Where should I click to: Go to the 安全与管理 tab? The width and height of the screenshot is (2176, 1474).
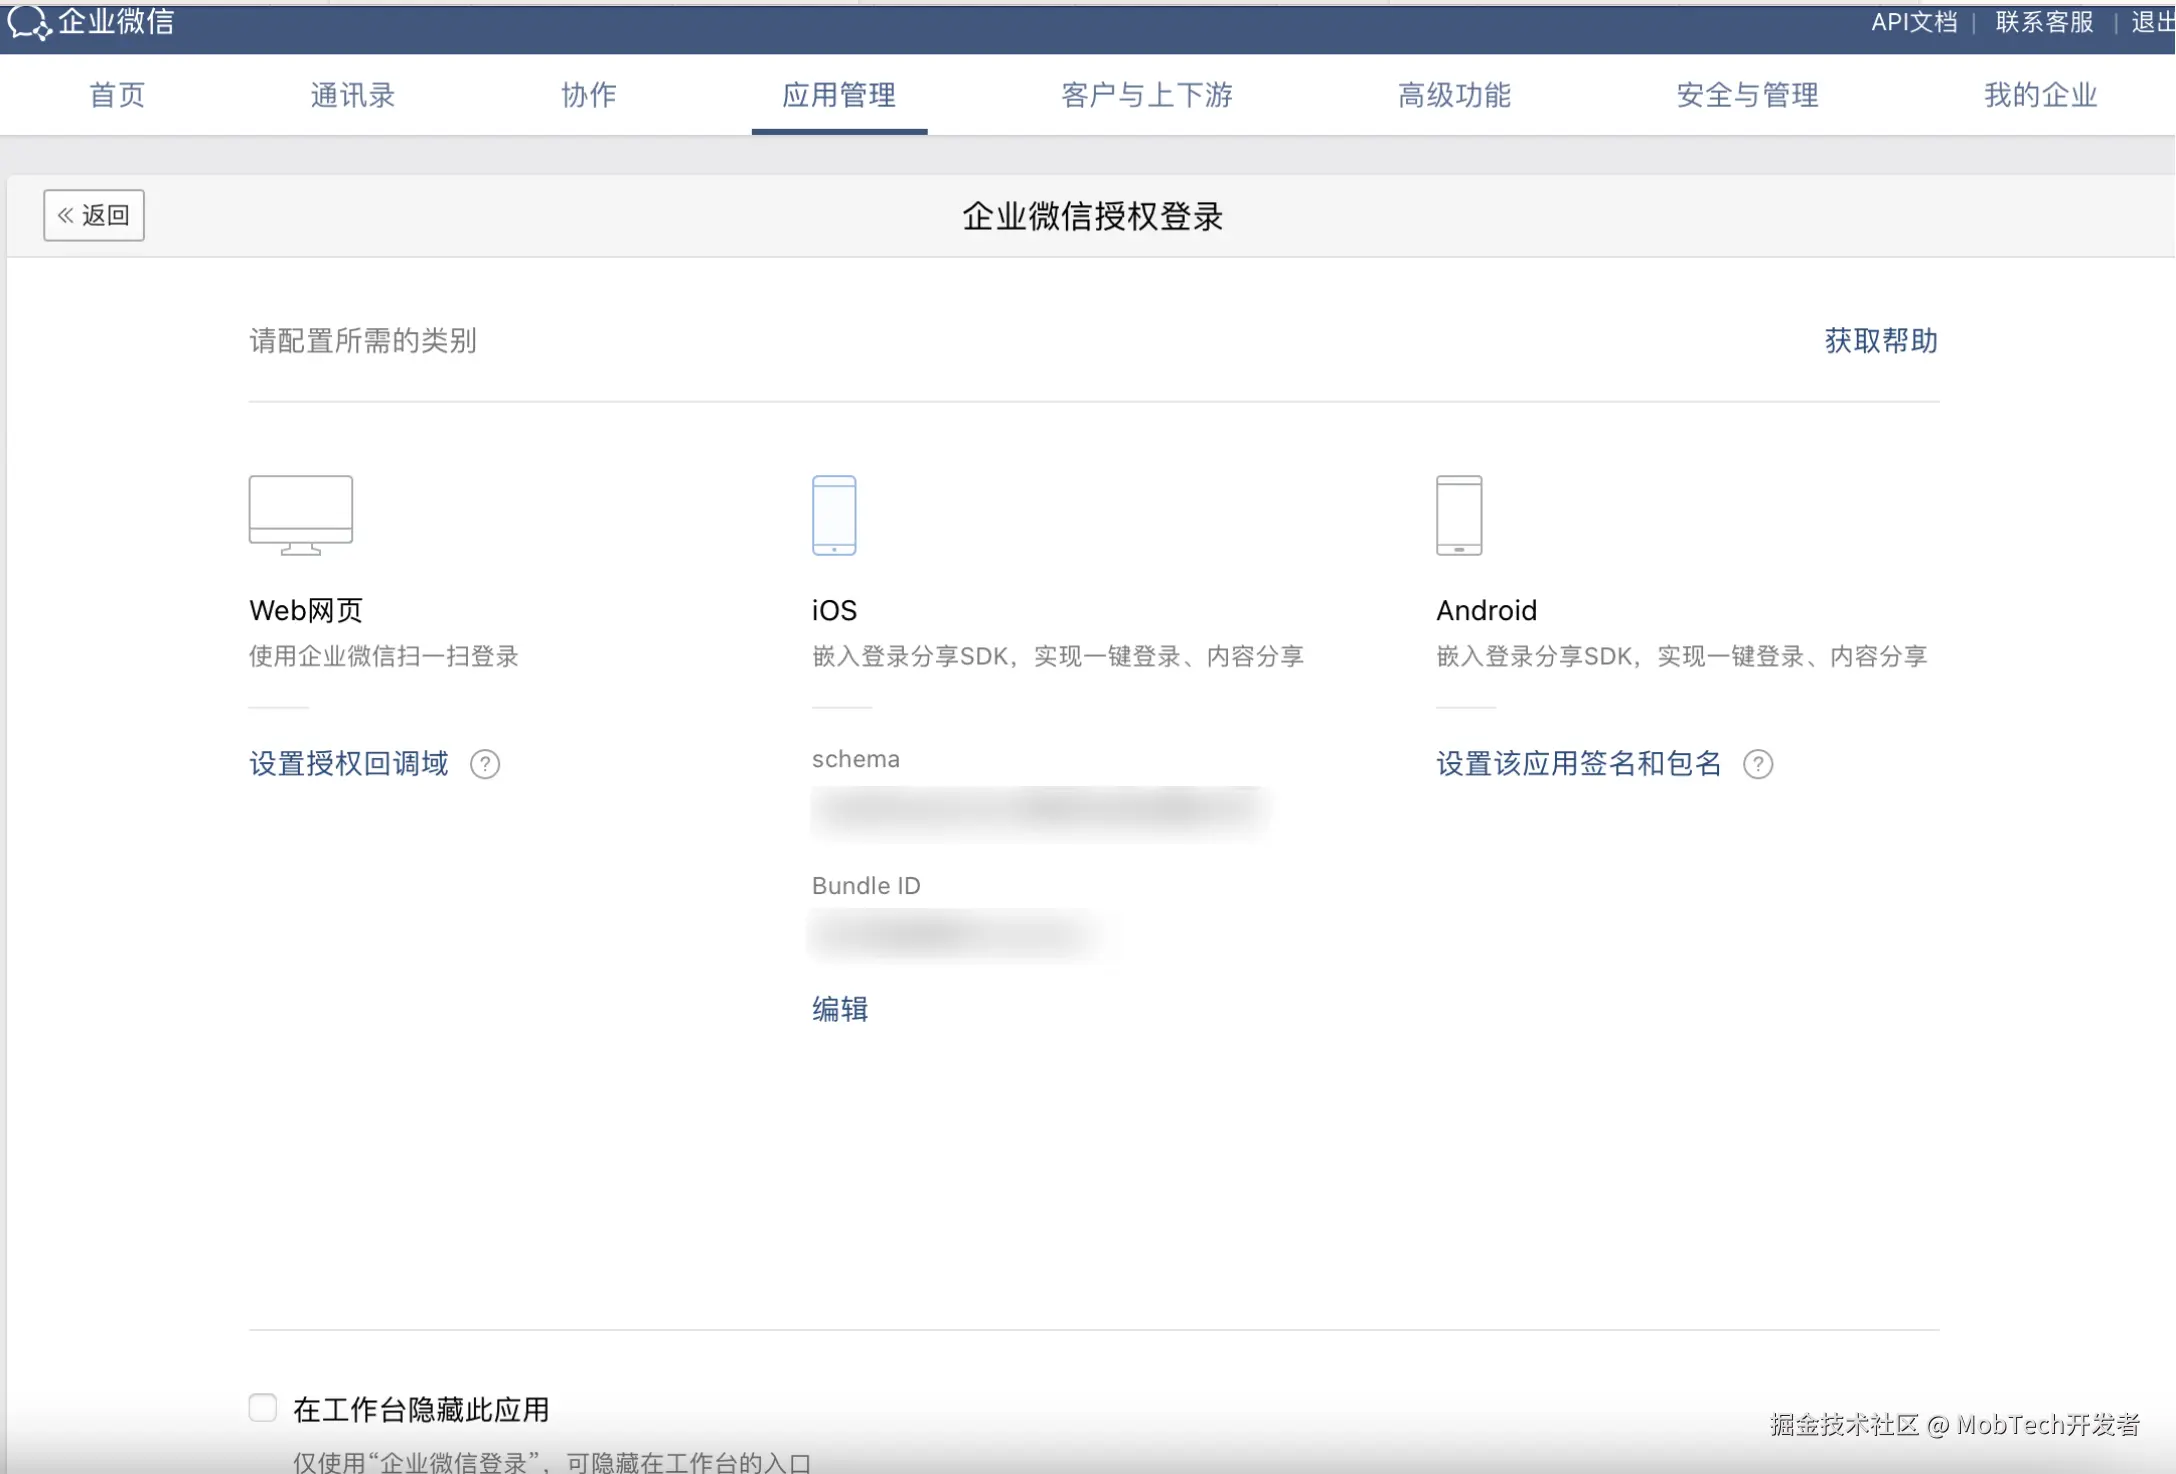[x=1747, y=95]
